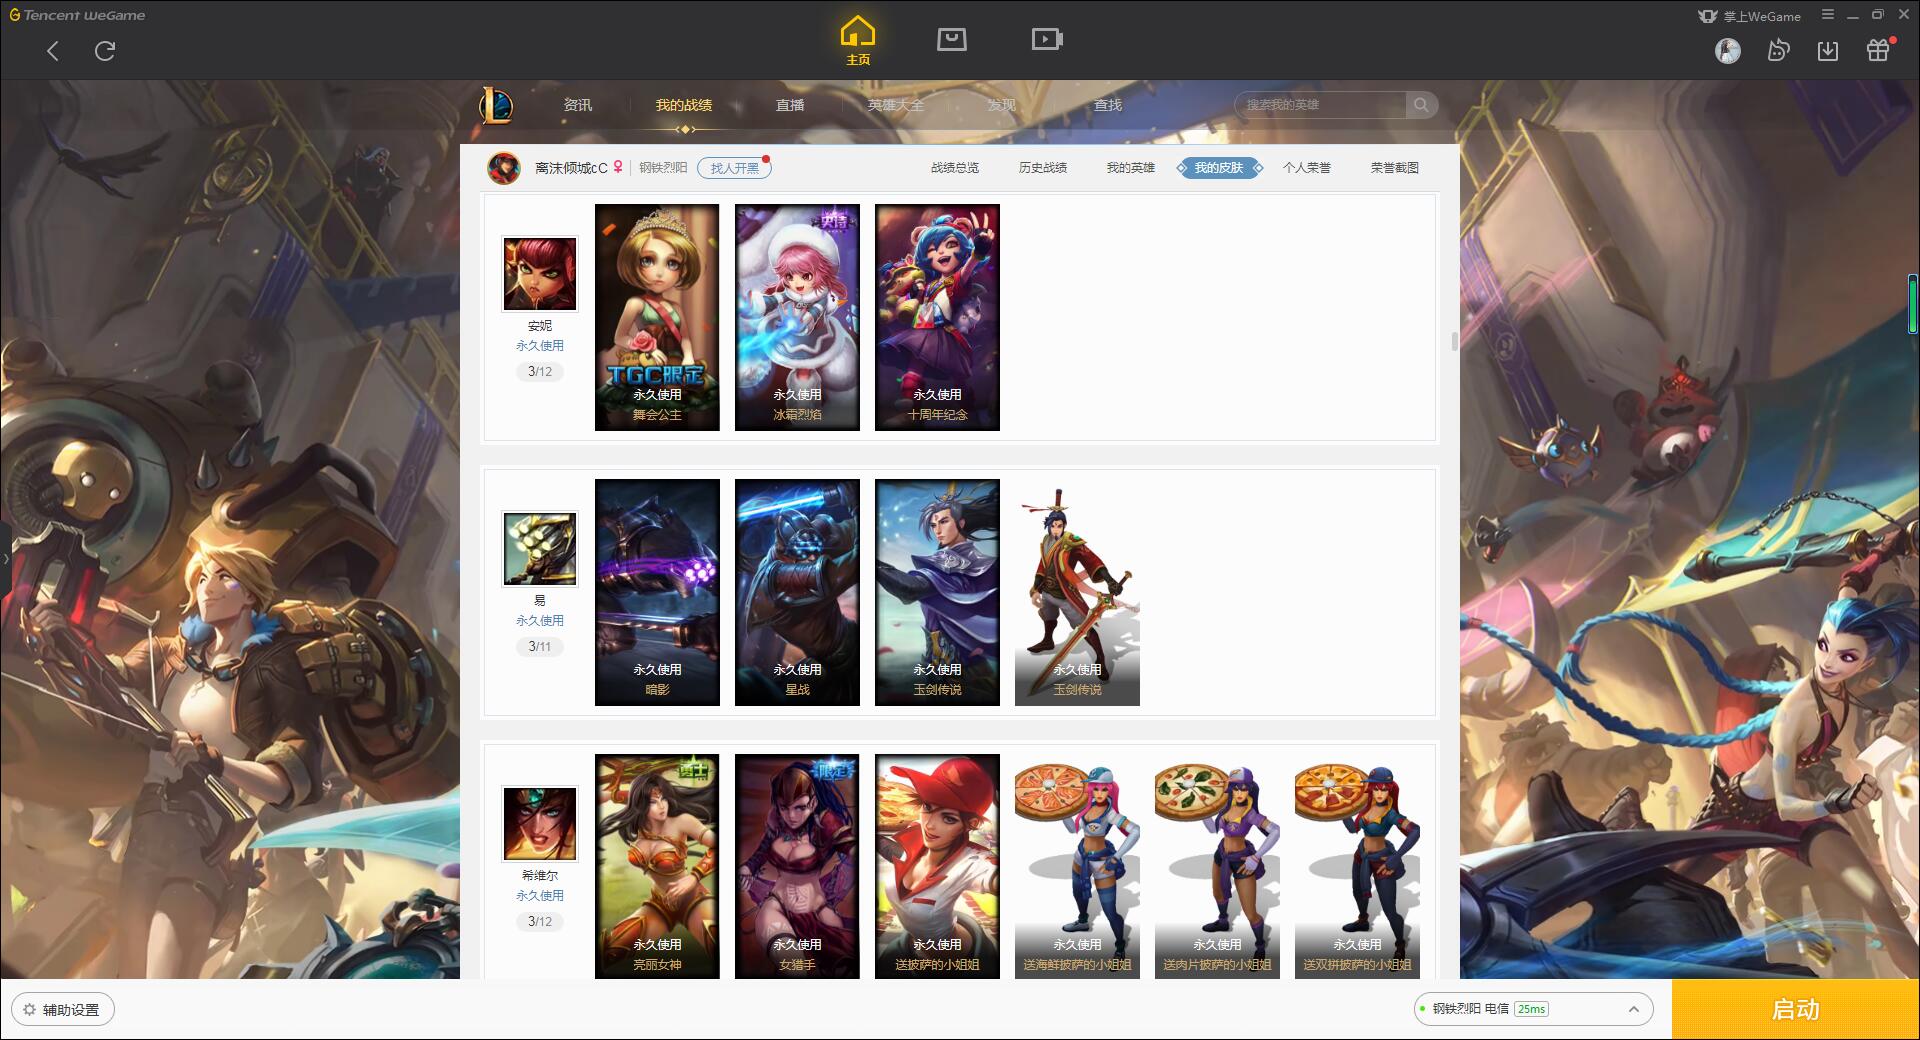Click the 3/11 count under 易

click(540, 647)
